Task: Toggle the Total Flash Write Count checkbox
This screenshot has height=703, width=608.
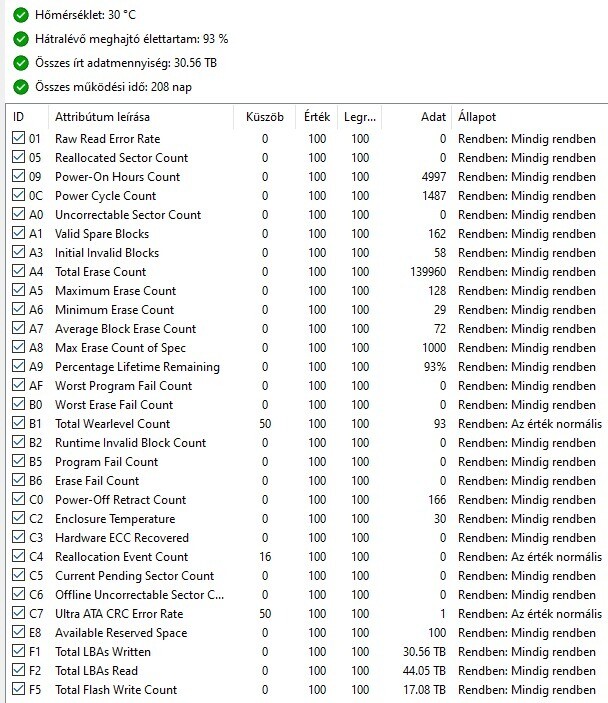Action: click(x=18, y=689)
